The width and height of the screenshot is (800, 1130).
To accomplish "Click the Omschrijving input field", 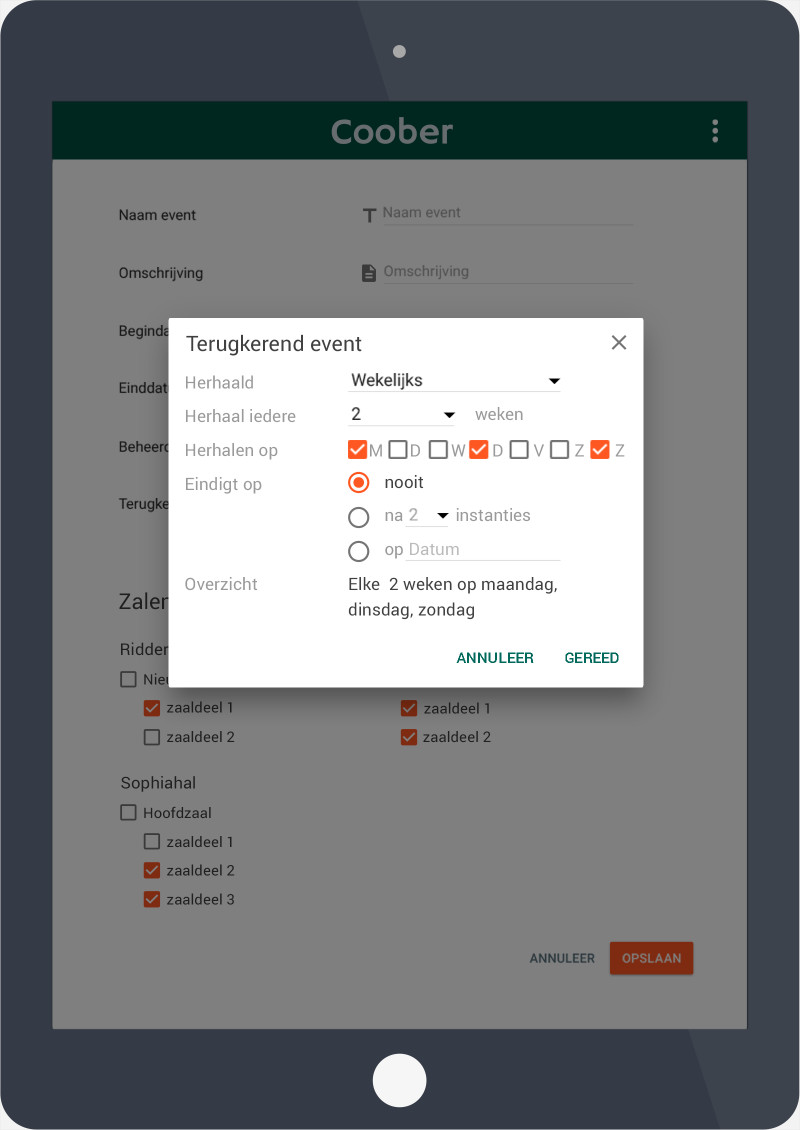I will (x=507, y=272).
